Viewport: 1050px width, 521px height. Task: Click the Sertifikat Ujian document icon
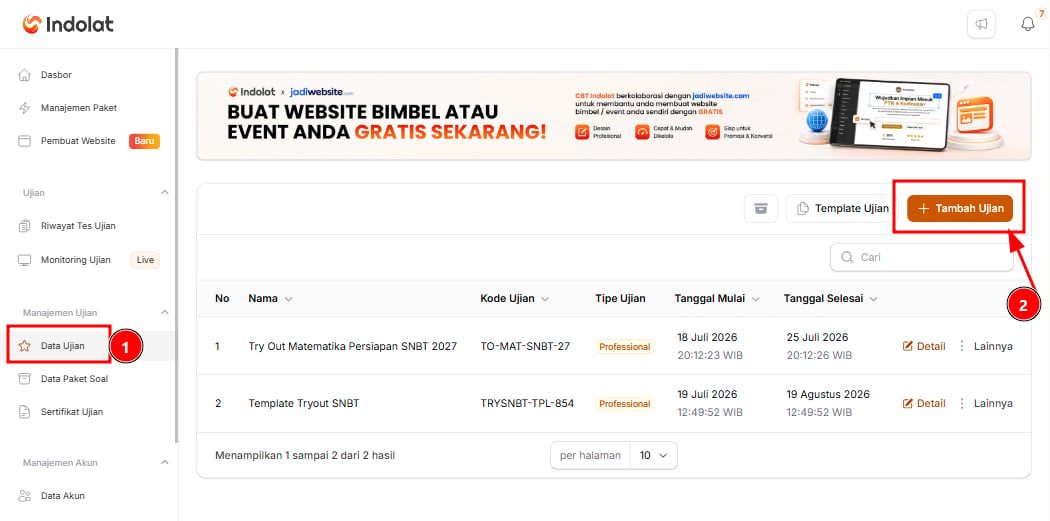(25, 412)
